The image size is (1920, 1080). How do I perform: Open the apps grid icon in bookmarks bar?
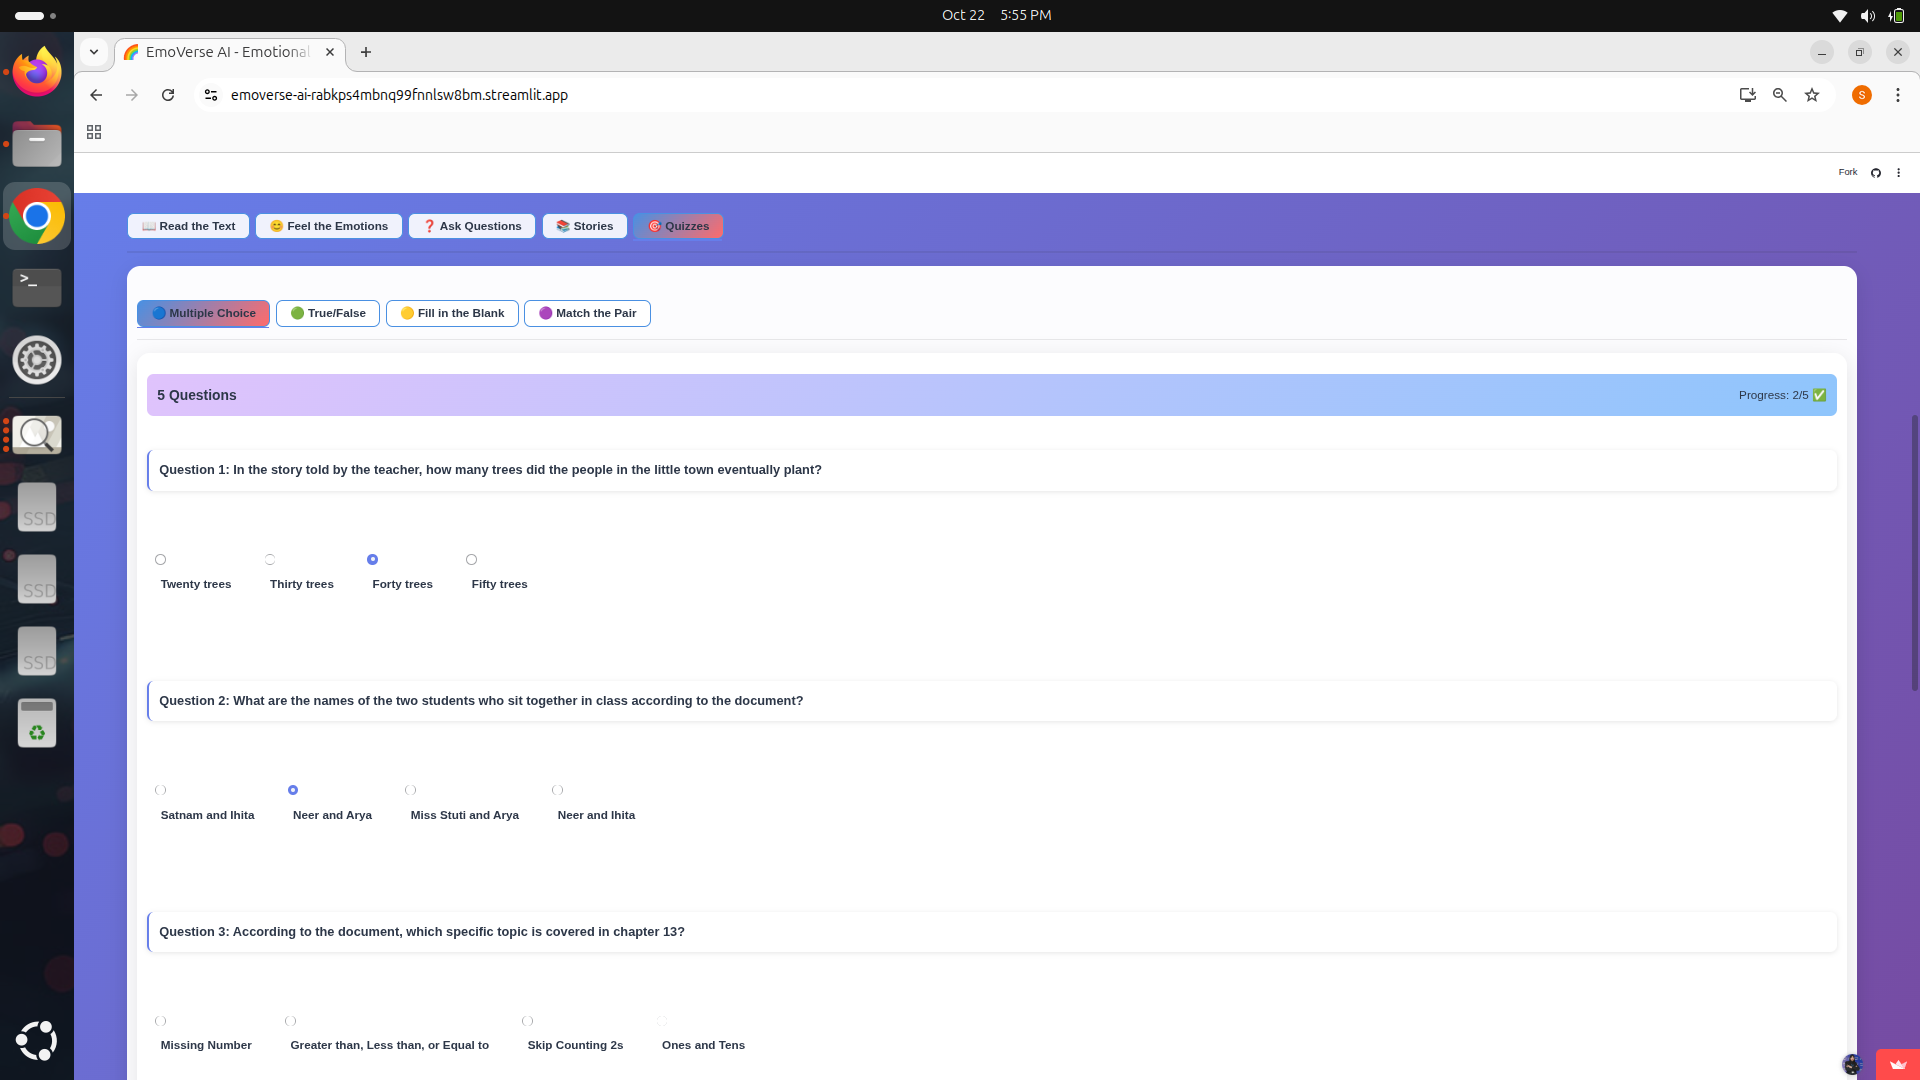pyautogui.click(x=94, y=132)
